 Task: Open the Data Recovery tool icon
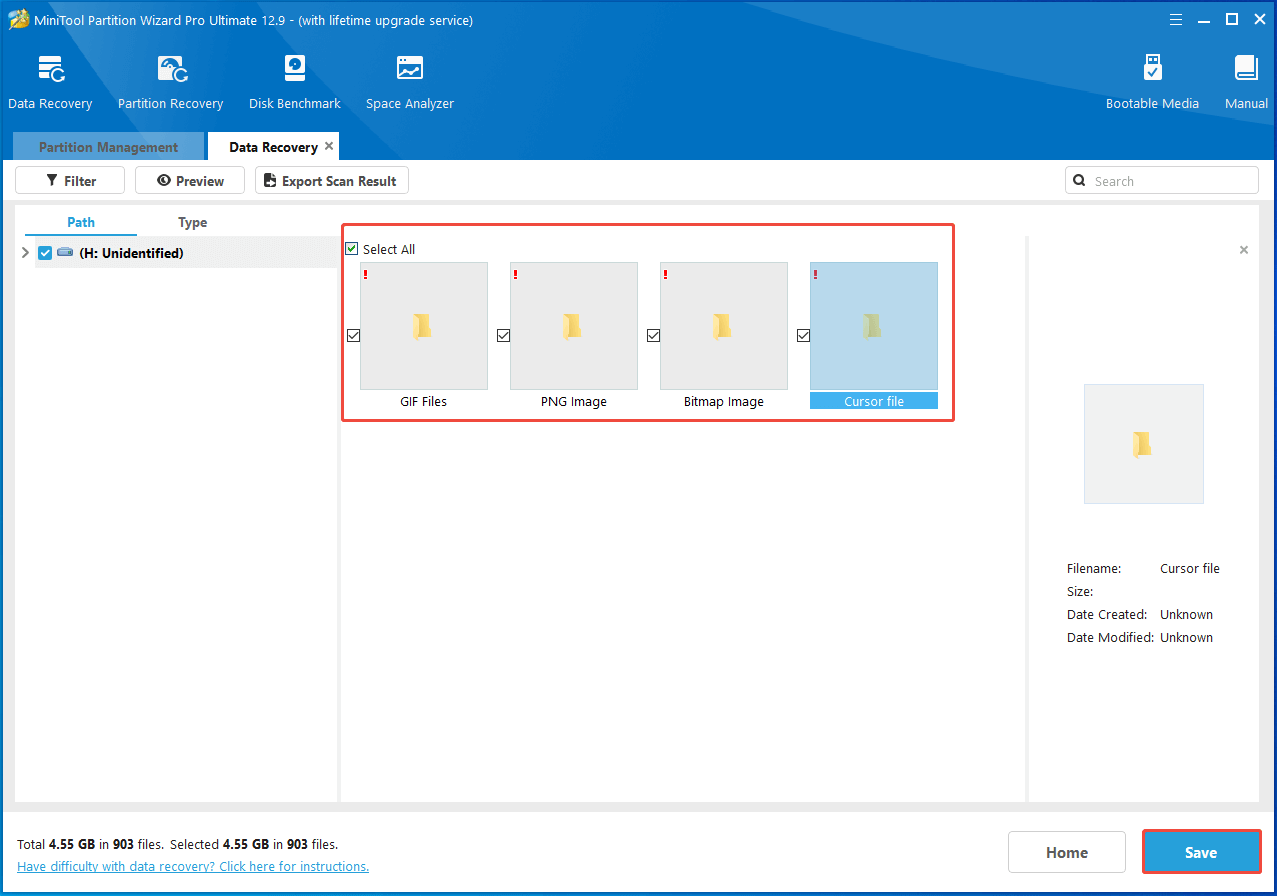[x=50, y=69]
